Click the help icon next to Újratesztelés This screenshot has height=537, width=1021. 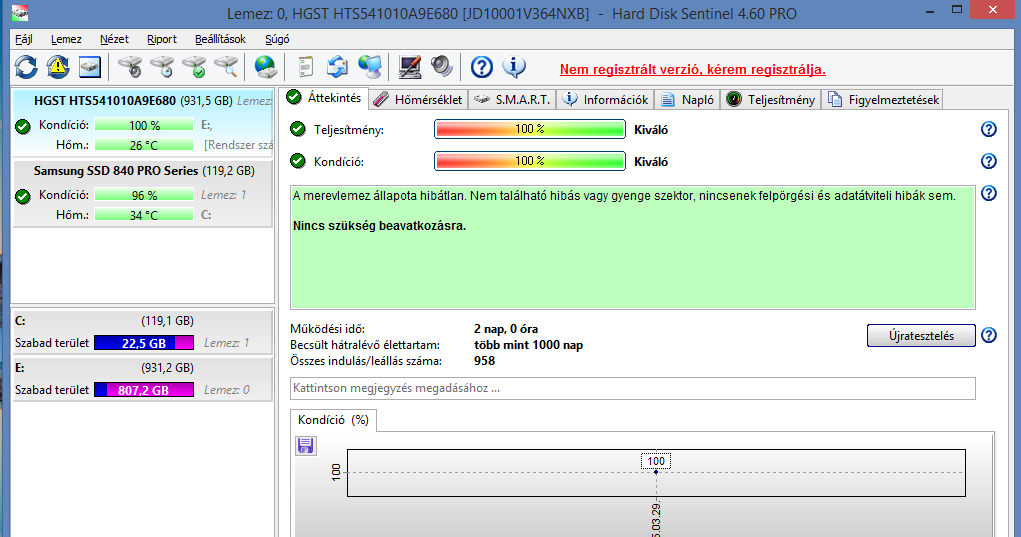coord(988,335)
